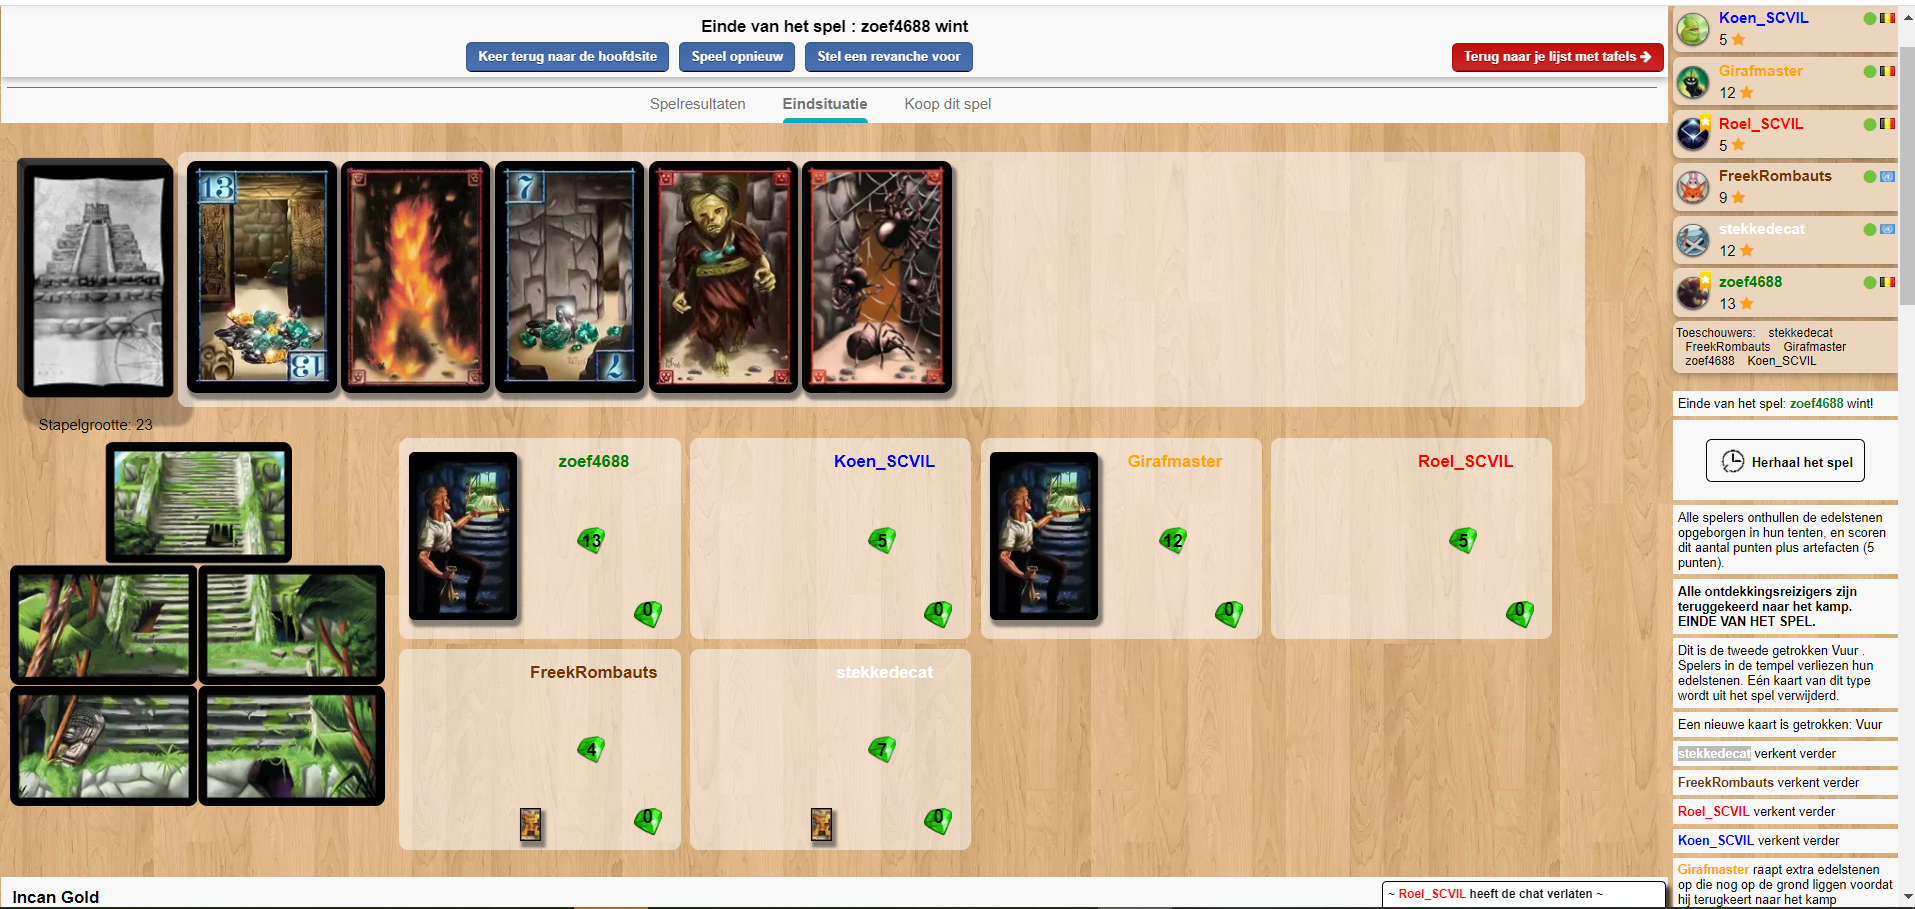Click the star icon next to zoef4688's score
The height and width of the screenshot is (909, 1915).
pyautogui.click(x=1747, y=303)
